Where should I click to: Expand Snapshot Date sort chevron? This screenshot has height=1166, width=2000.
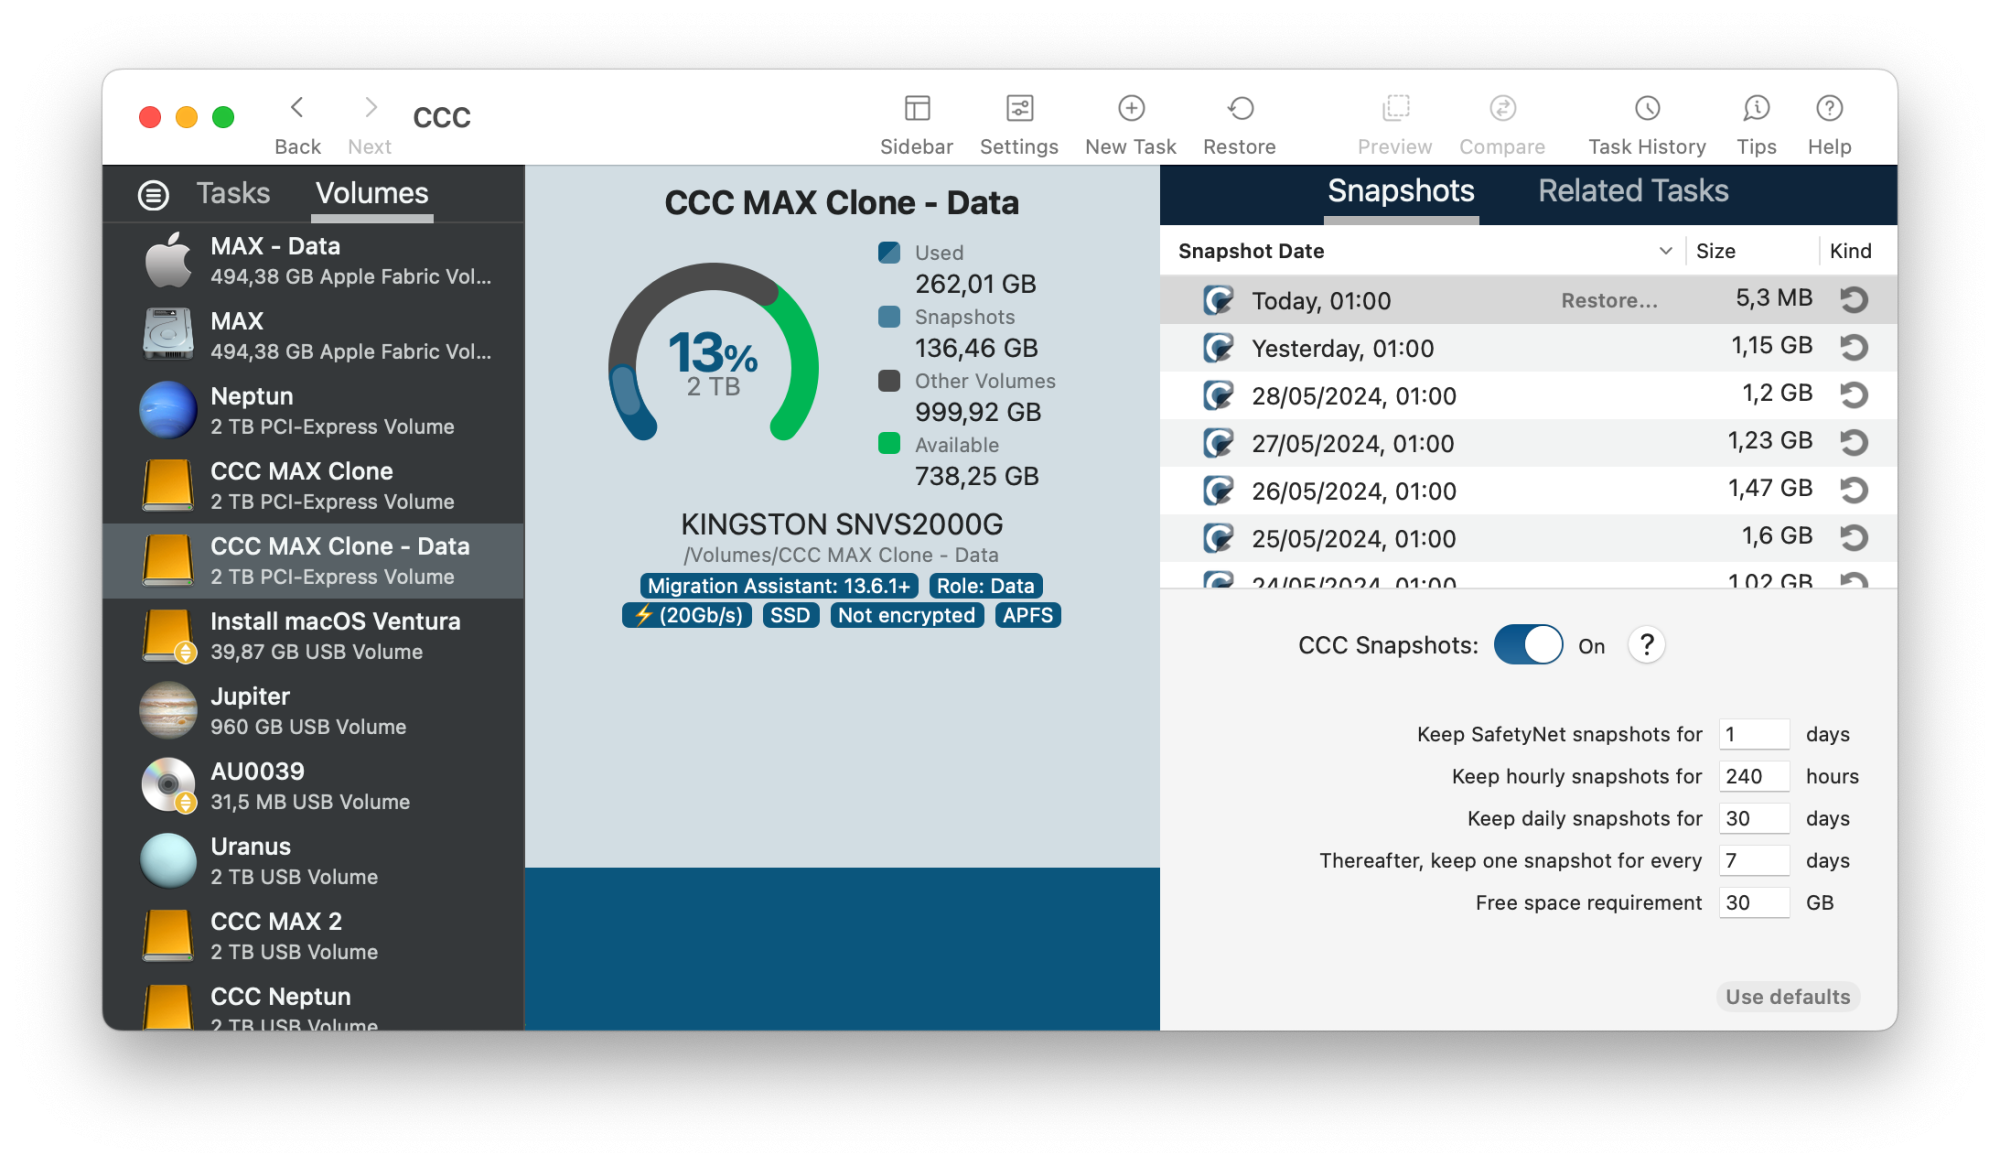click(1665, 251)
